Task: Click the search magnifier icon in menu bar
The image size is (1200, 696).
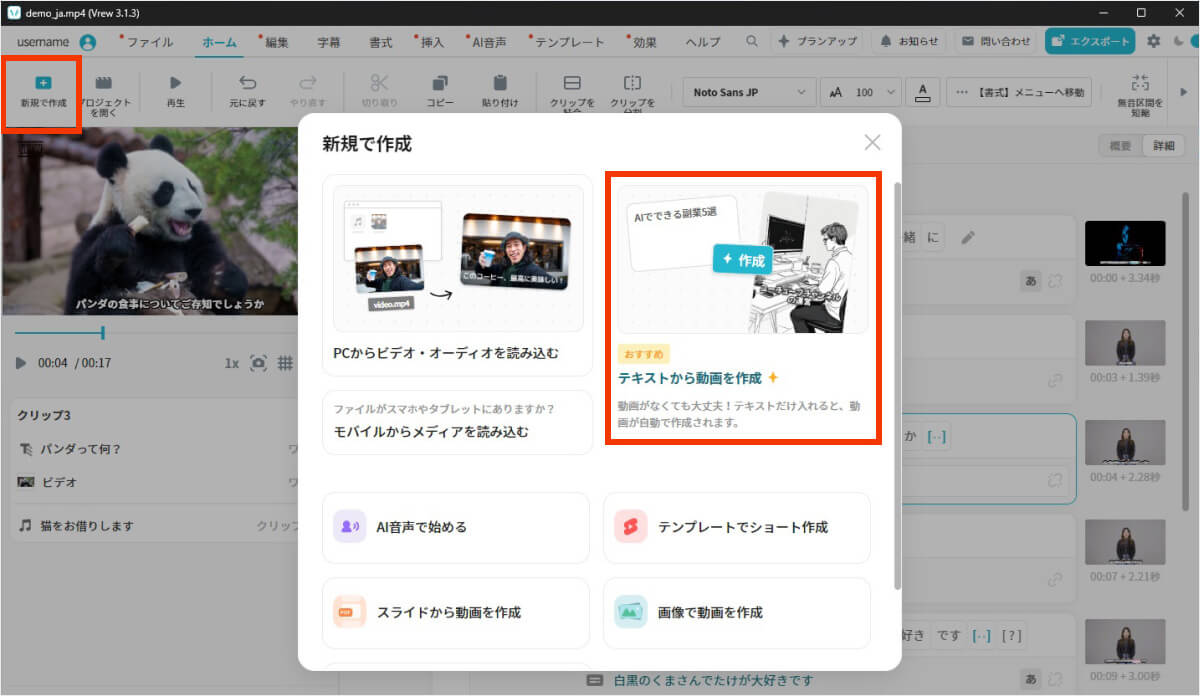Action: coord(752,41)
